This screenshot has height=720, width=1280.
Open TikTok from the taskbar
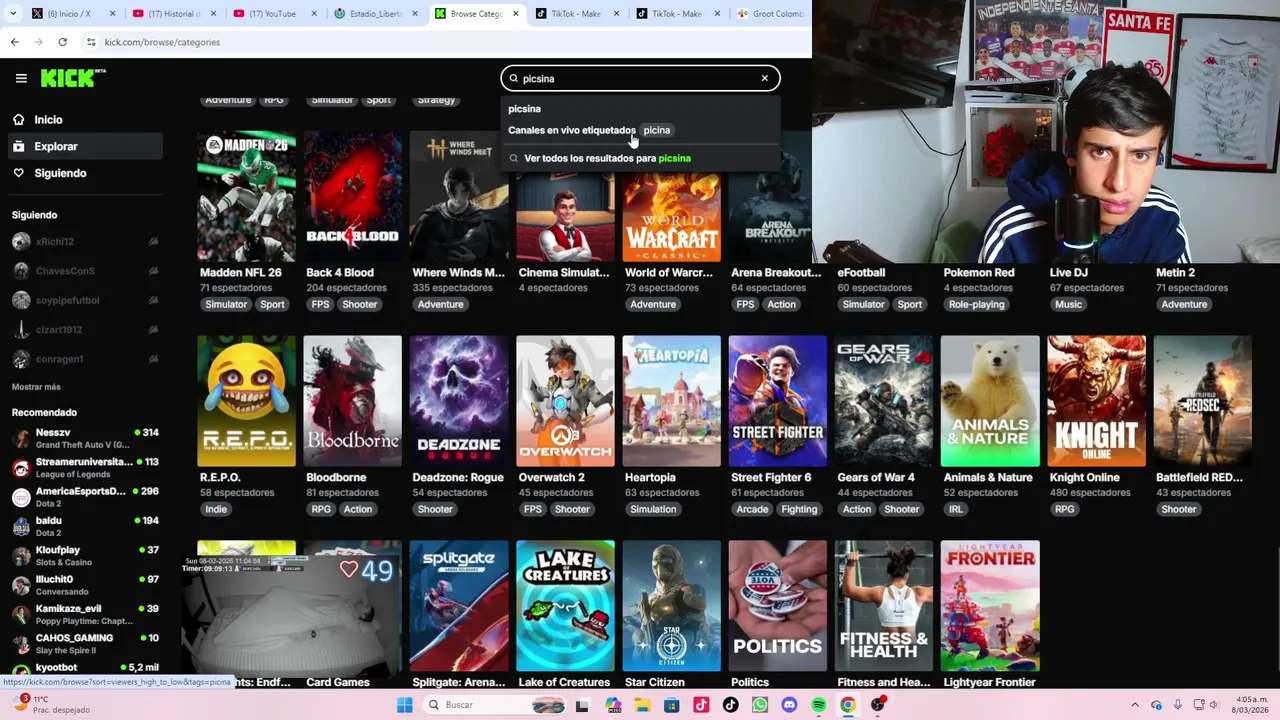[730, 705]
